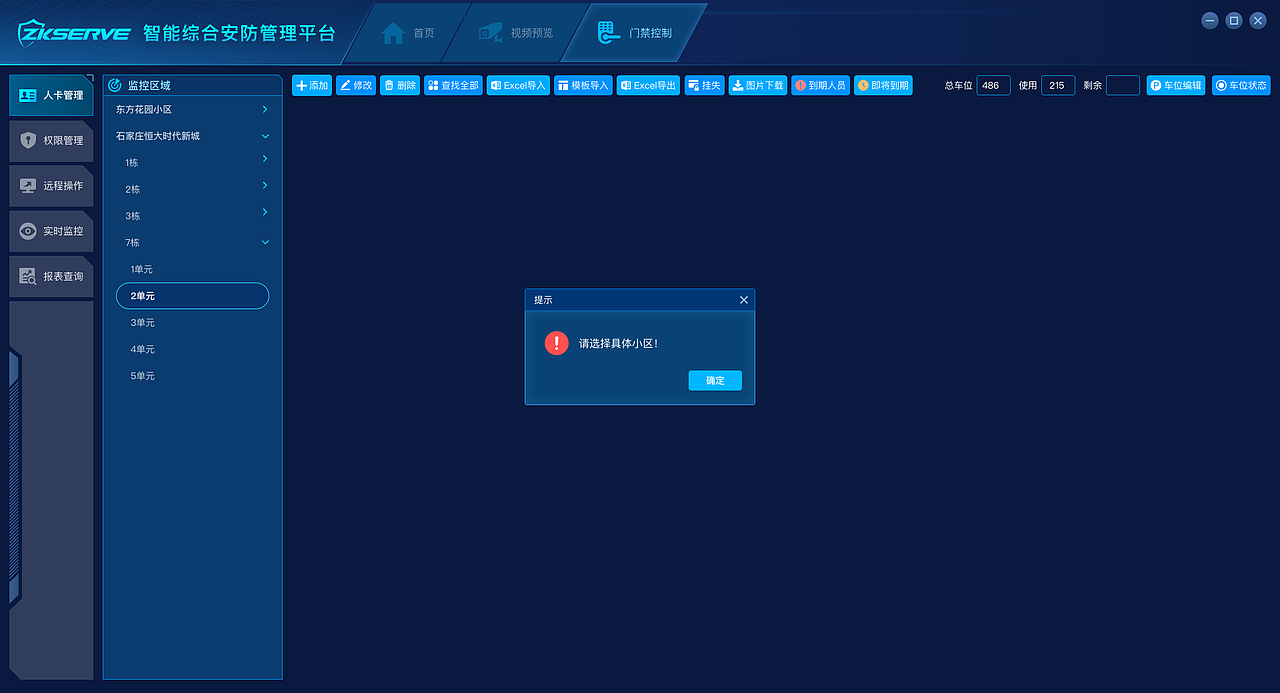
Task: Click the 到期人员 button
Action: (821, 86)
